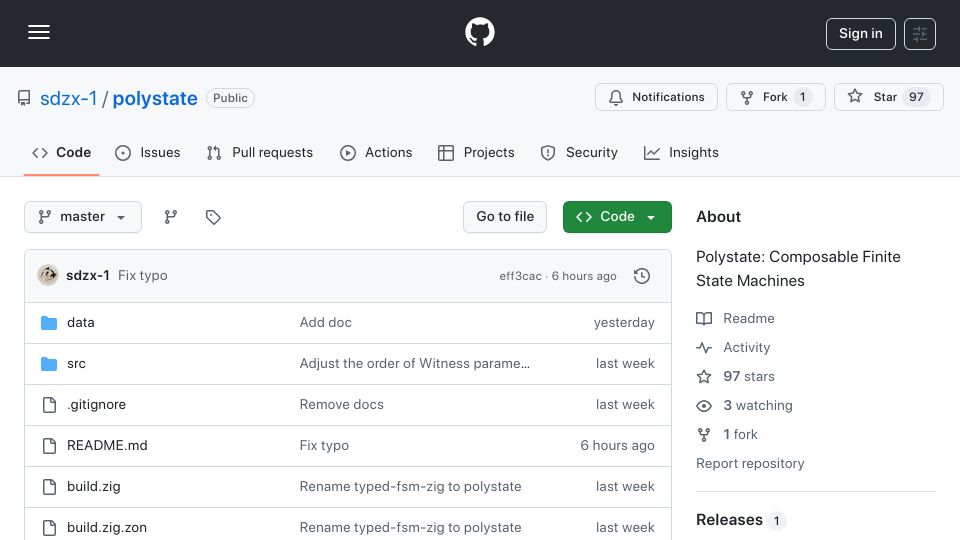Screen dimensions: 960x540
Task: Click the data folder icon
Action: 49,323
